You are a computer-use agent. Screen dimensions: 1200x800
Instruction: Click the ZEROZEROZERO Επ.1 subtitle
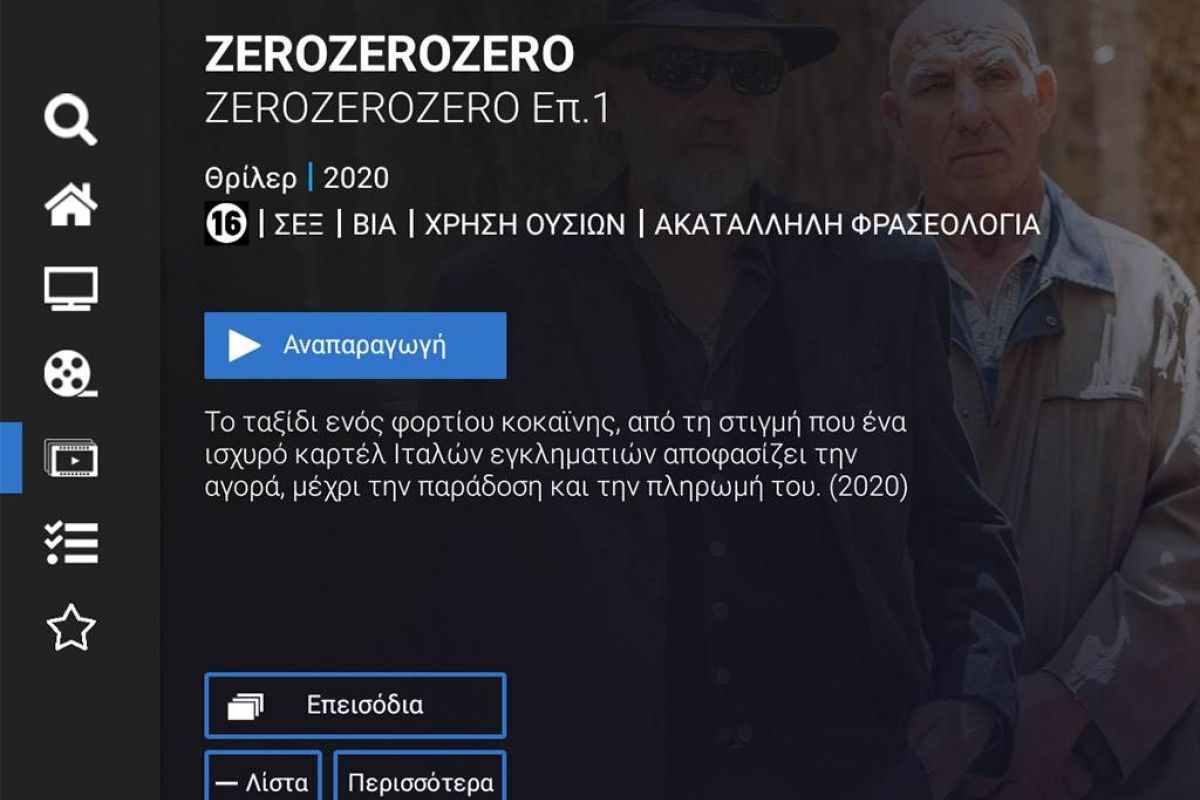point(406,110)
